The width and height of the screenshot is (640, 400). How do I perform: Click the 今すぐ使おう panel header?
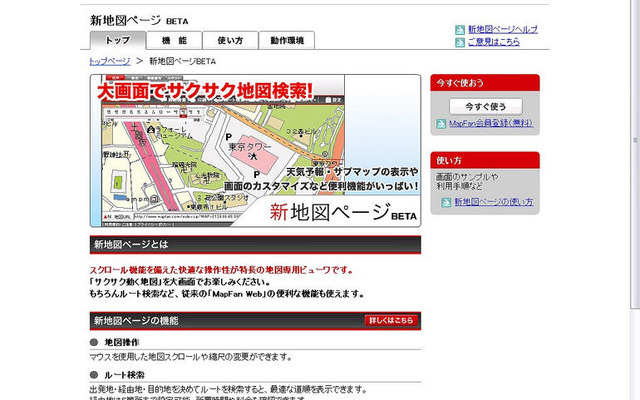[485, 83]
